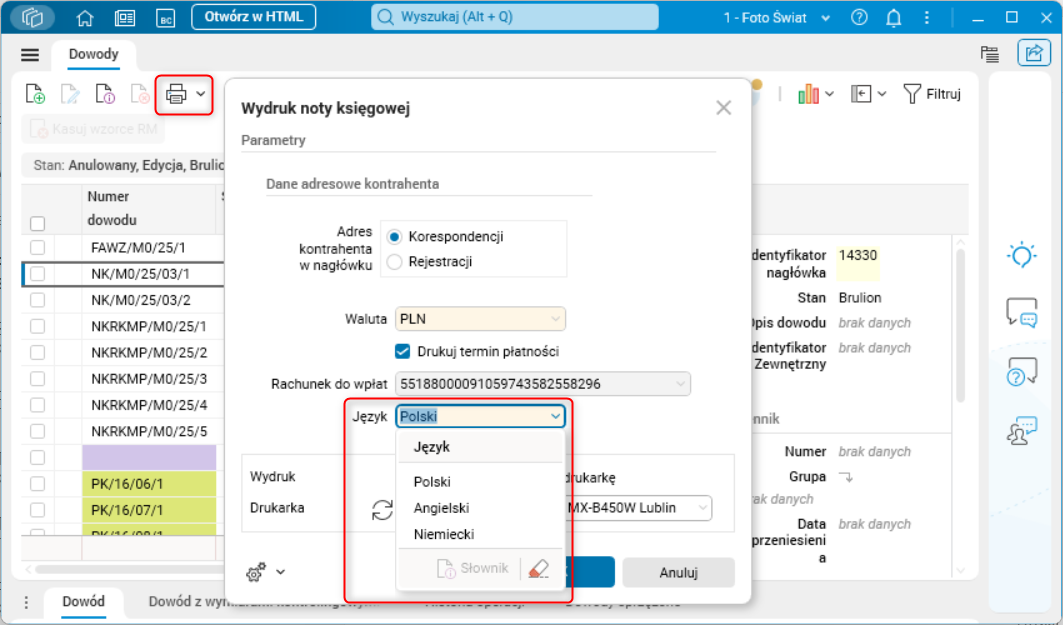Select the document info icon
The height and width of the screenshot is (625, 1063).
coord(106,93)
